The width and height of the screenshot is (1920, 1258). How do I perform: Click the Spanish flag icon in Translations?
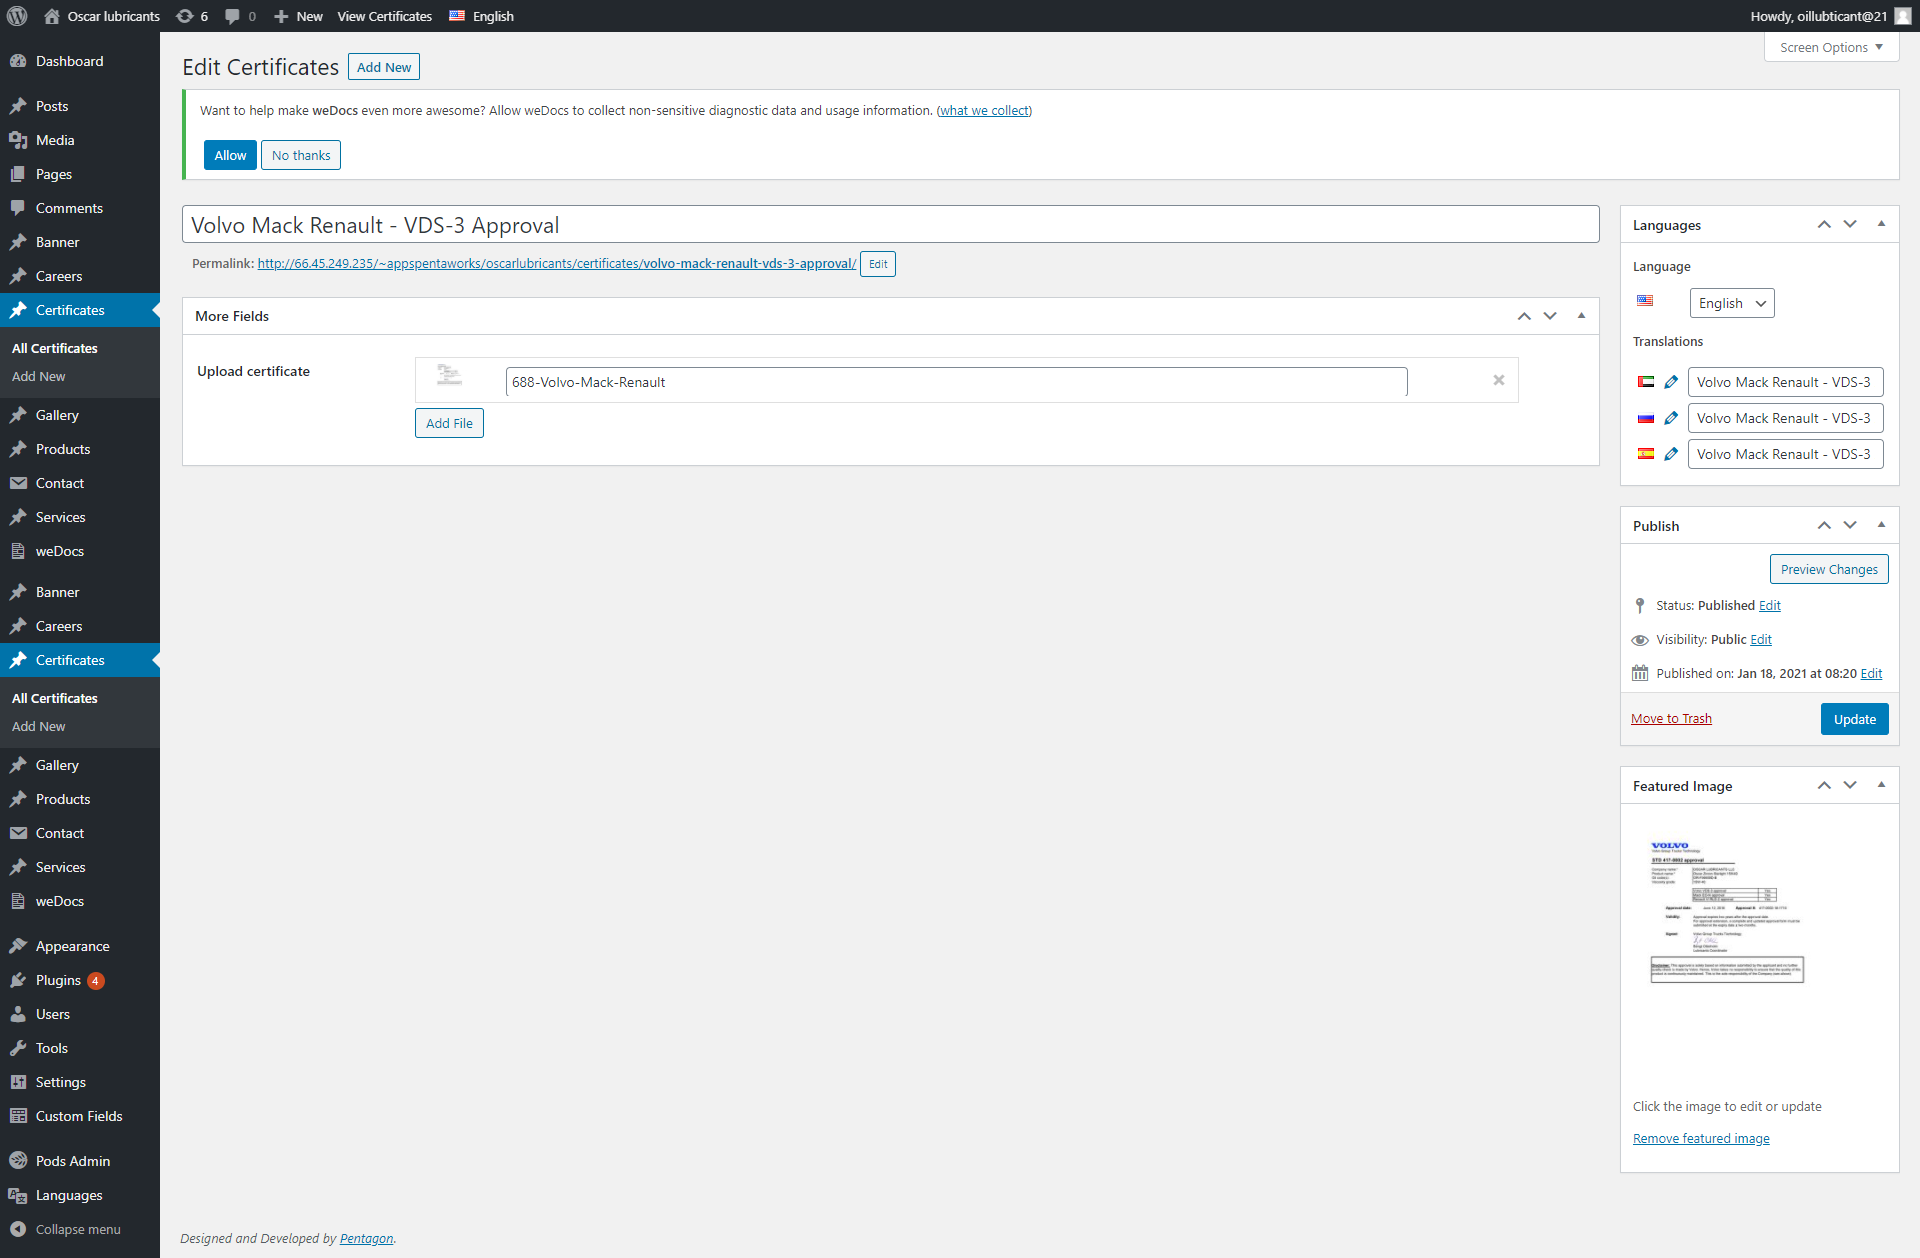[x=1645, y=454]
